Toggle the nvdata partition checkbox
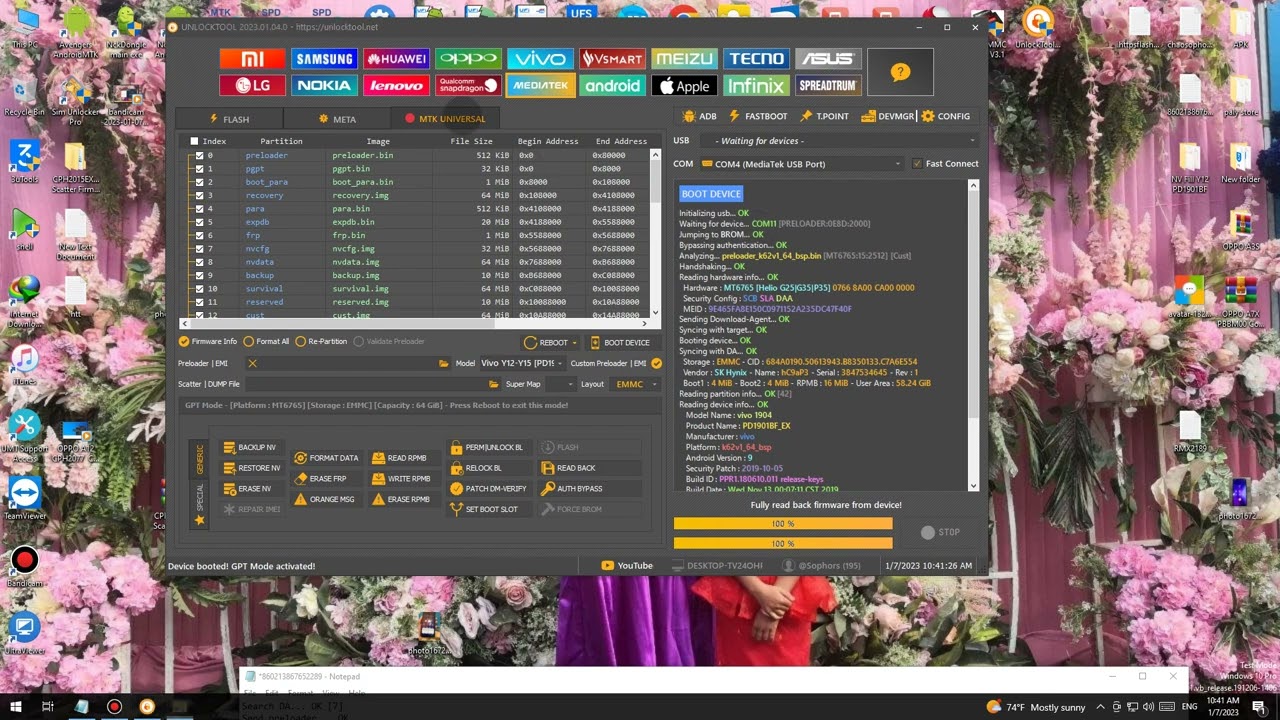1280x720 pixels. (199, 262)
